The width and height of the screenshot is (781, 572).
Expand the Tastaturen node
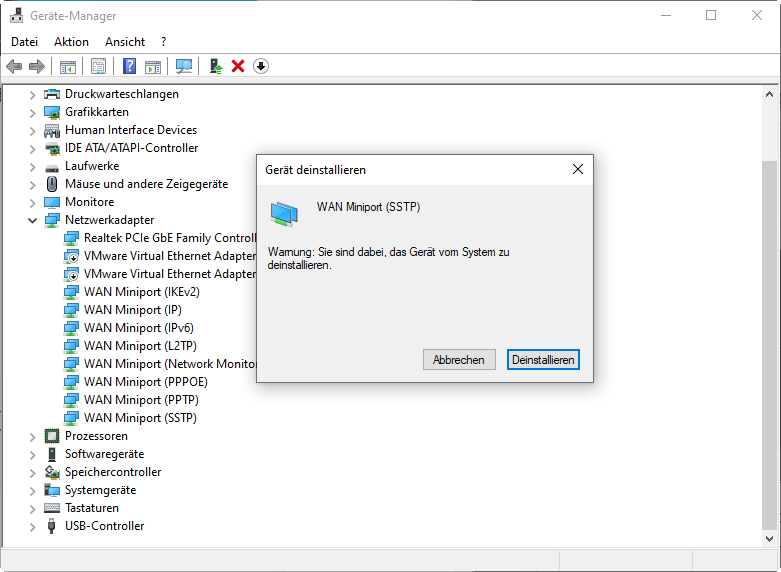pos(32,508)
